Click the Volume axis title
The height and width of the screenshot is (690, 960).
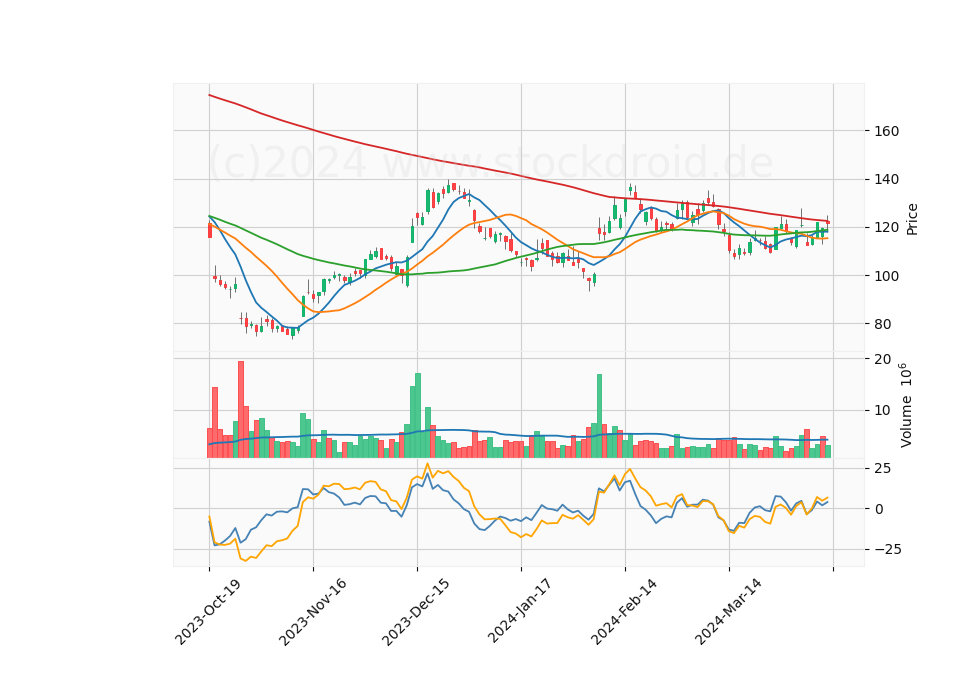(907, 405)
